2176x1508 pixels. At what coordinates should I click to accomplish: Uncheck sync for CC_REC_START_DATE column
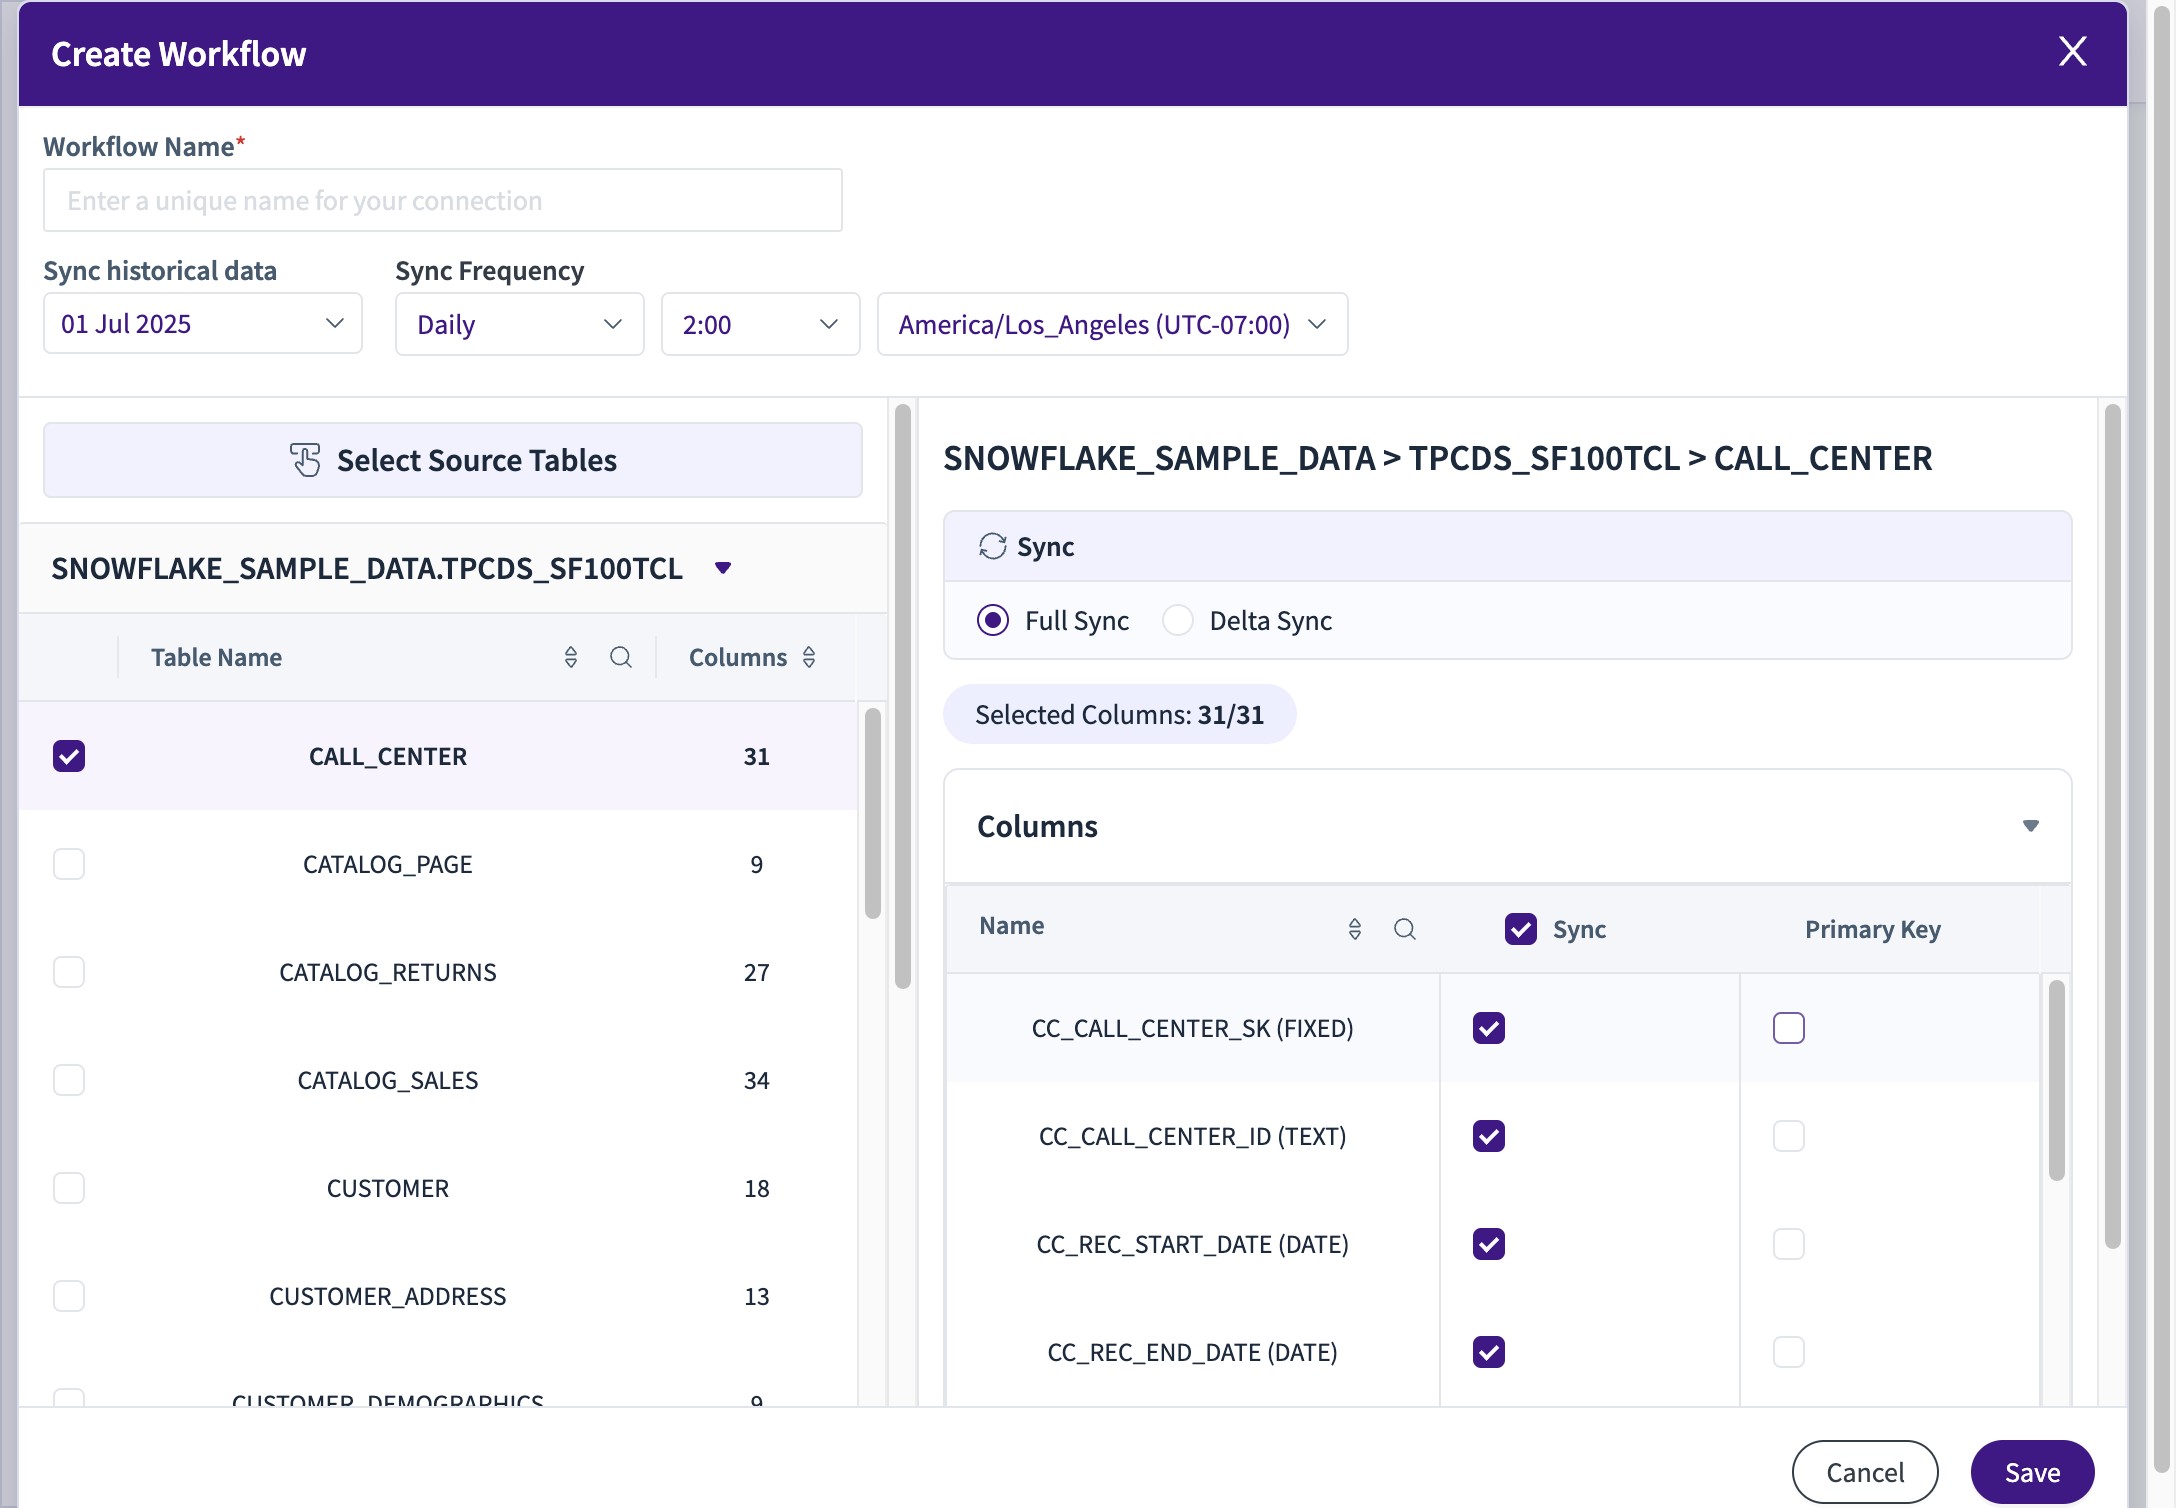[x=1488, y=1244]
